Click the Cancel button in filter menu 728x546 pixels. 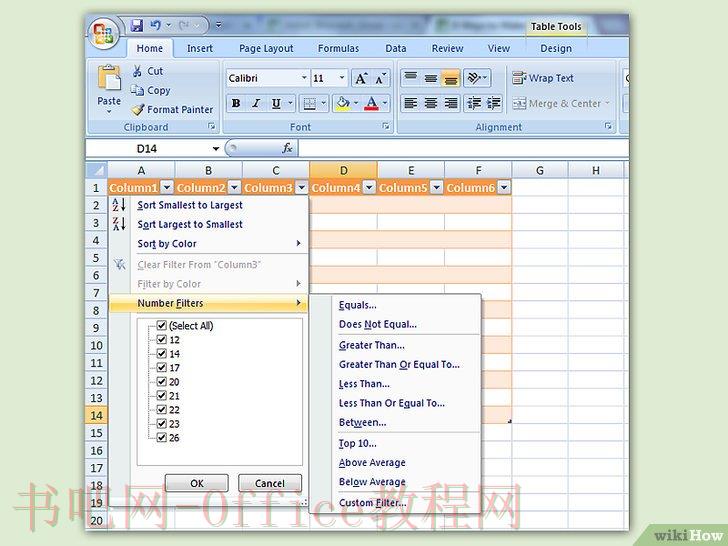270,483
